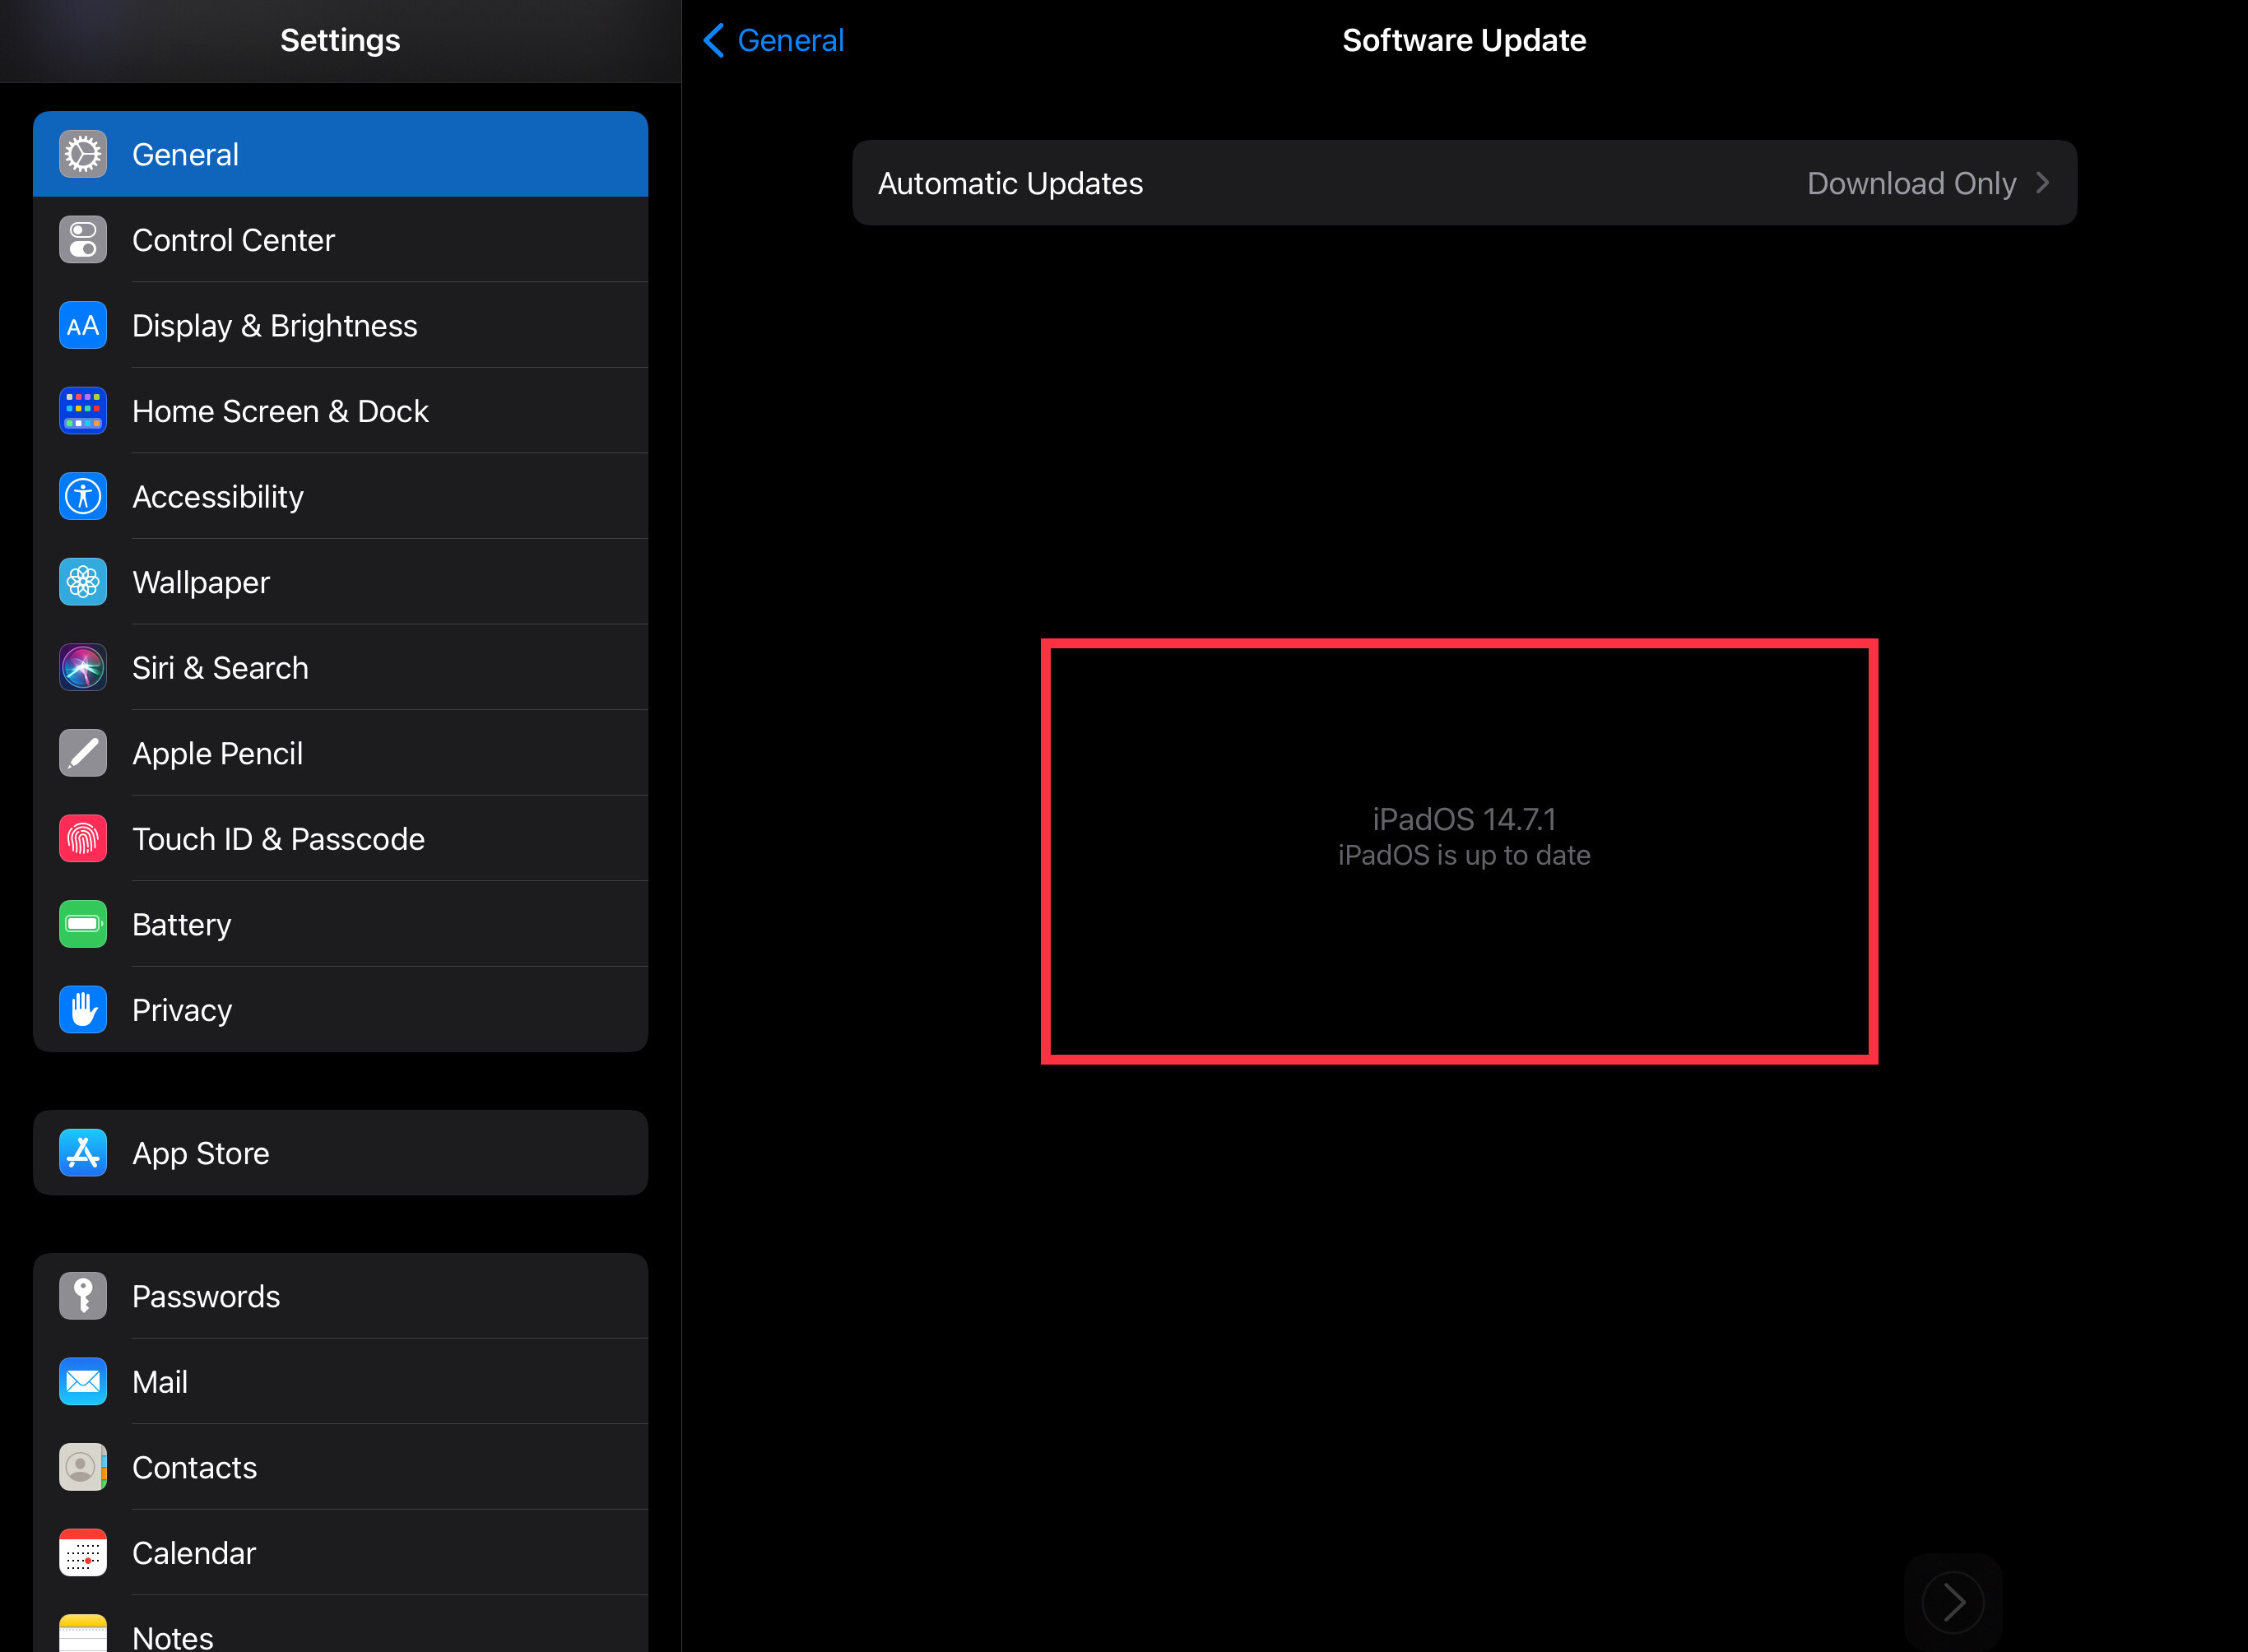
Task: Tap the Apple Pencil icon
Action: pos(83,753)
